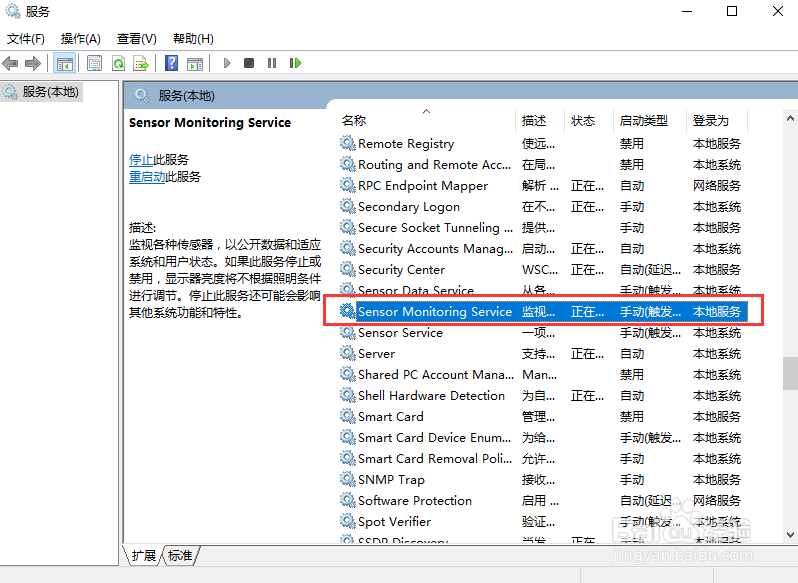Click the gear icon of RPC Endpoint Mapper

[348, 185]
